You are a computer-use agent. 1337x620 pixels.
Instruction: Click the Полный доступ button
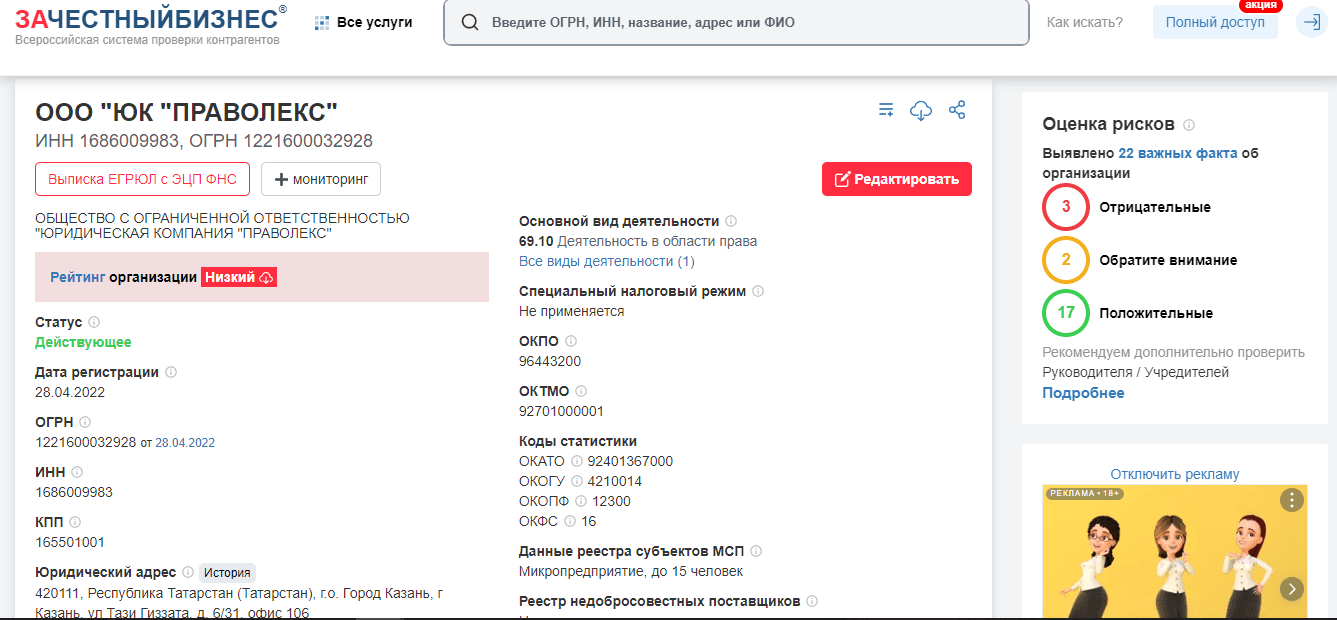click(1214, 22)
